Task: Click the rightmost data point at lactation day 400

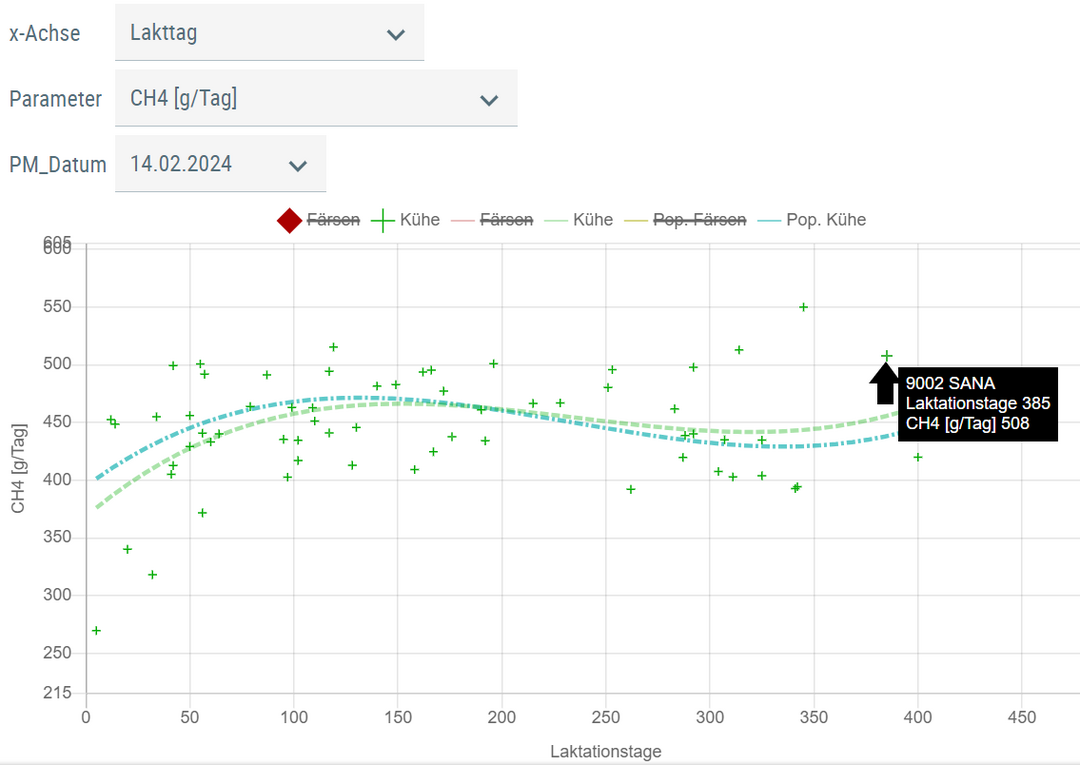Action: point(918,457)
